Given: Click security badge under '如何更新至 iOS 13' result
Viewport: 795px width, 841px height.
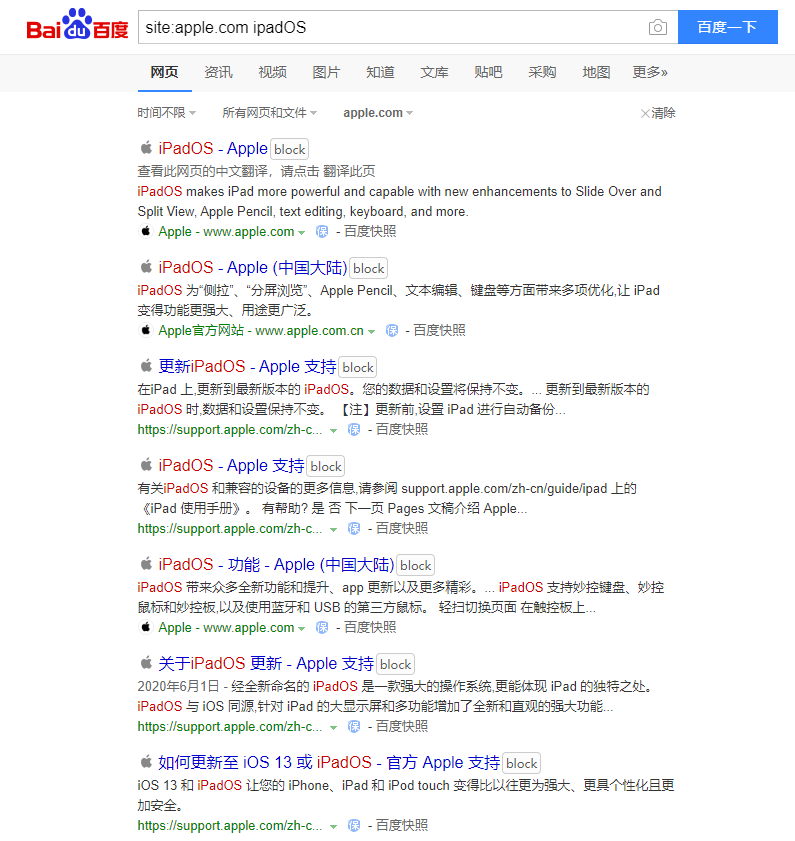Looking at the screenshot, I should click(x=354, y=825).
